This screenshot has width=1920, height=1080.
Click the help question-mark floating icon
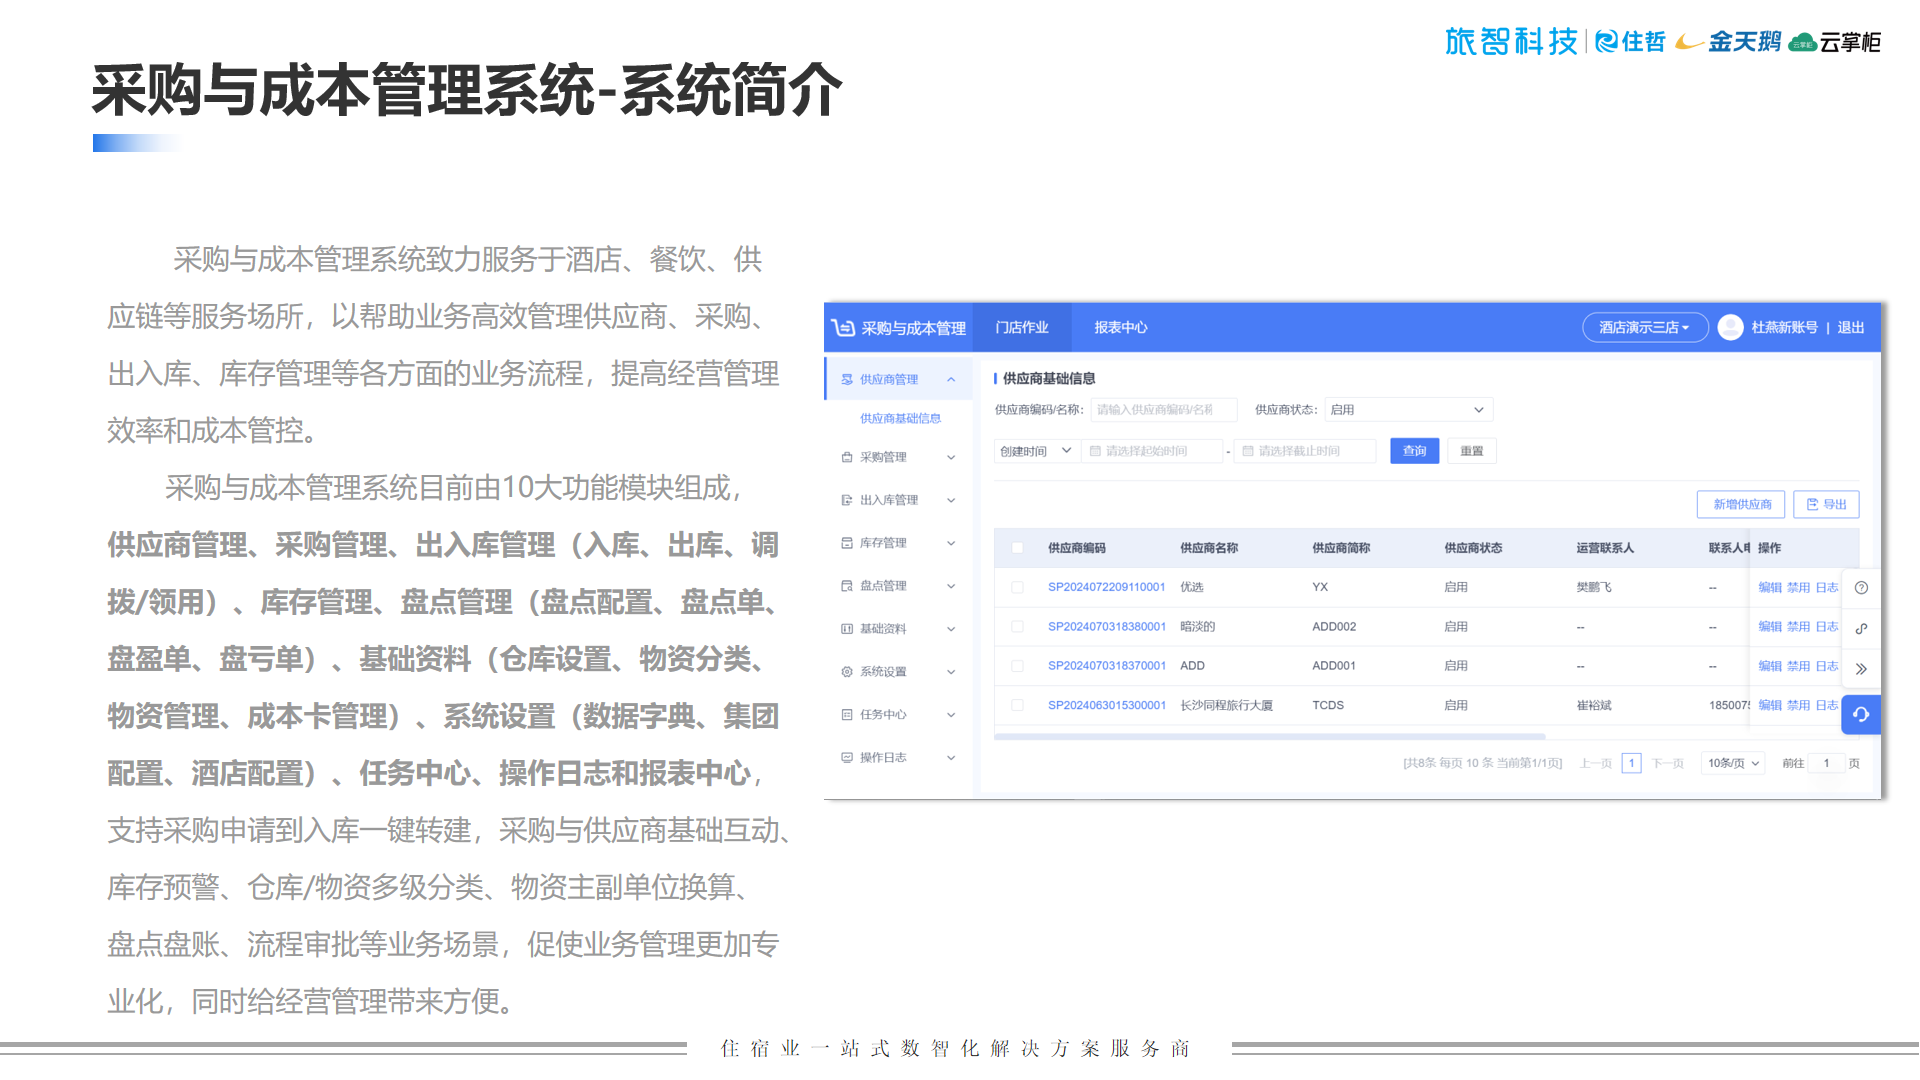coord(1861,588)
